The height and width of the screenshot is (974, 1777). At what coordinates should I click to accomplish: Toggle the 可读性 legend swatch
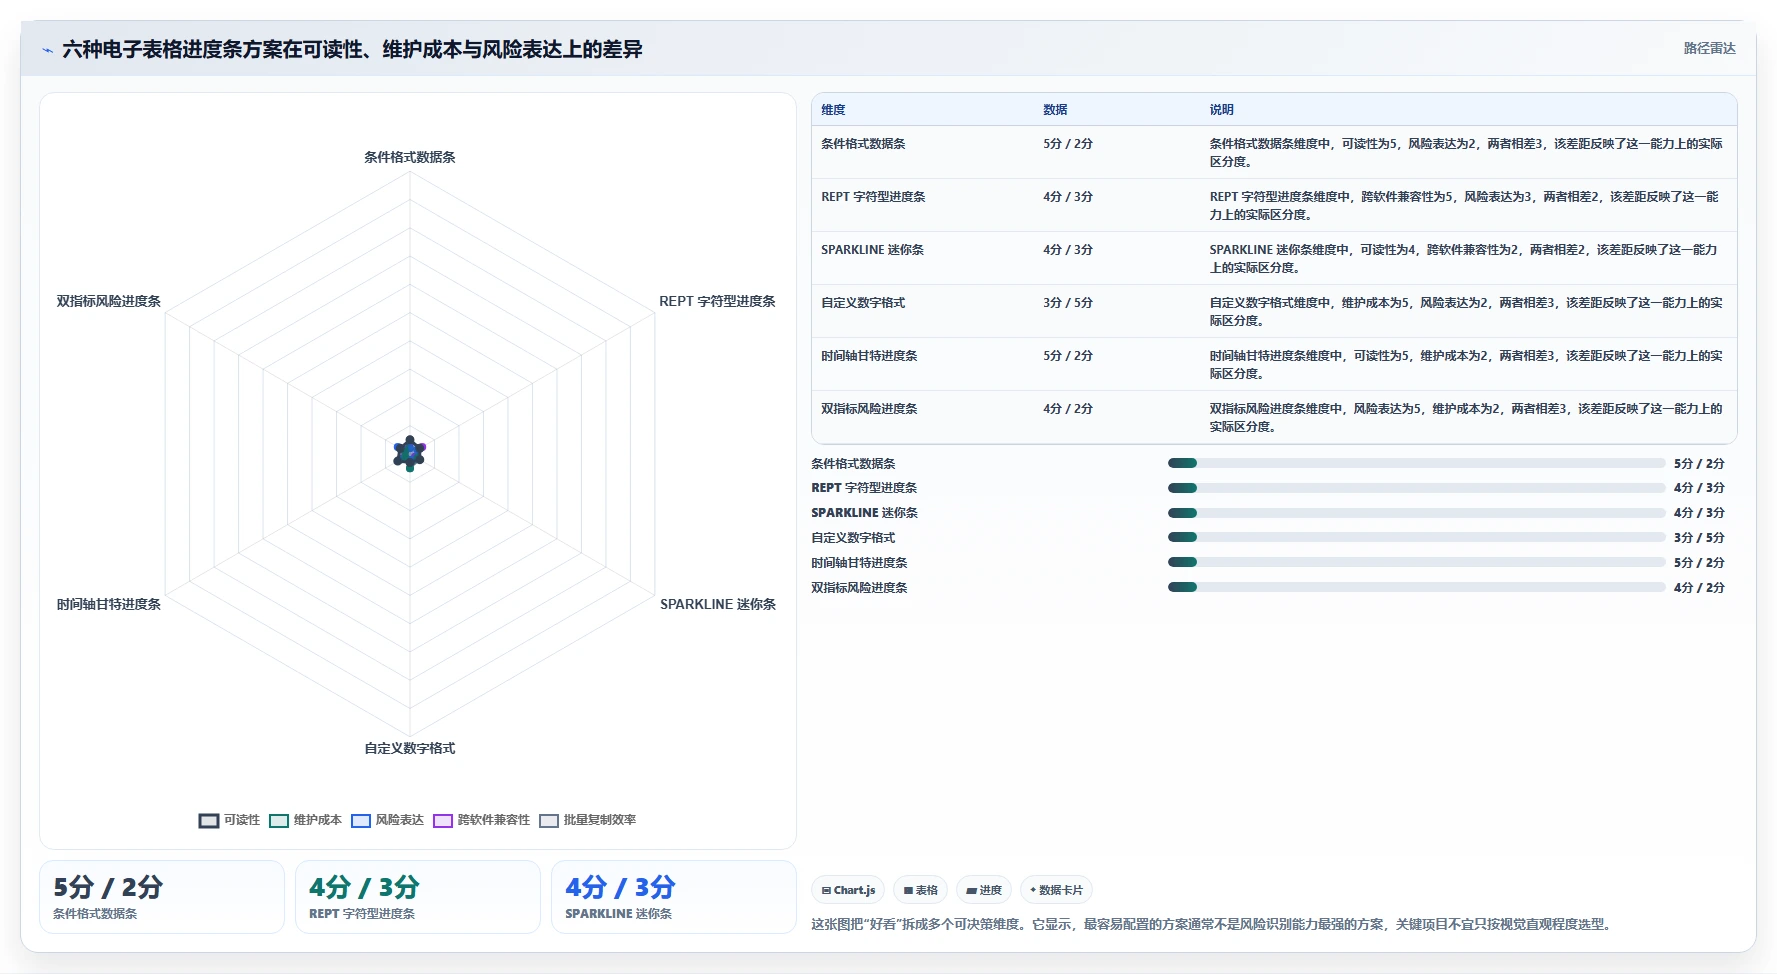point(209,821)
